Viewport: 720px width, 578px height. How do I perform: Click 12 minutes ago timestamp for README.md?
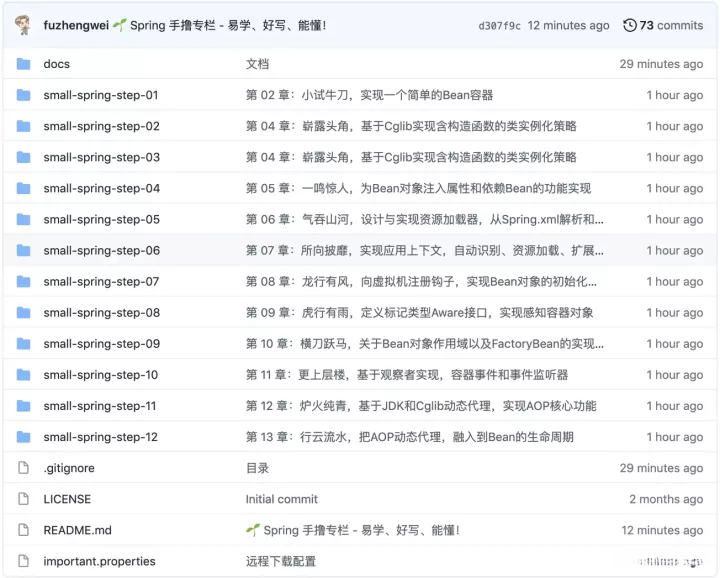(662, 530)
